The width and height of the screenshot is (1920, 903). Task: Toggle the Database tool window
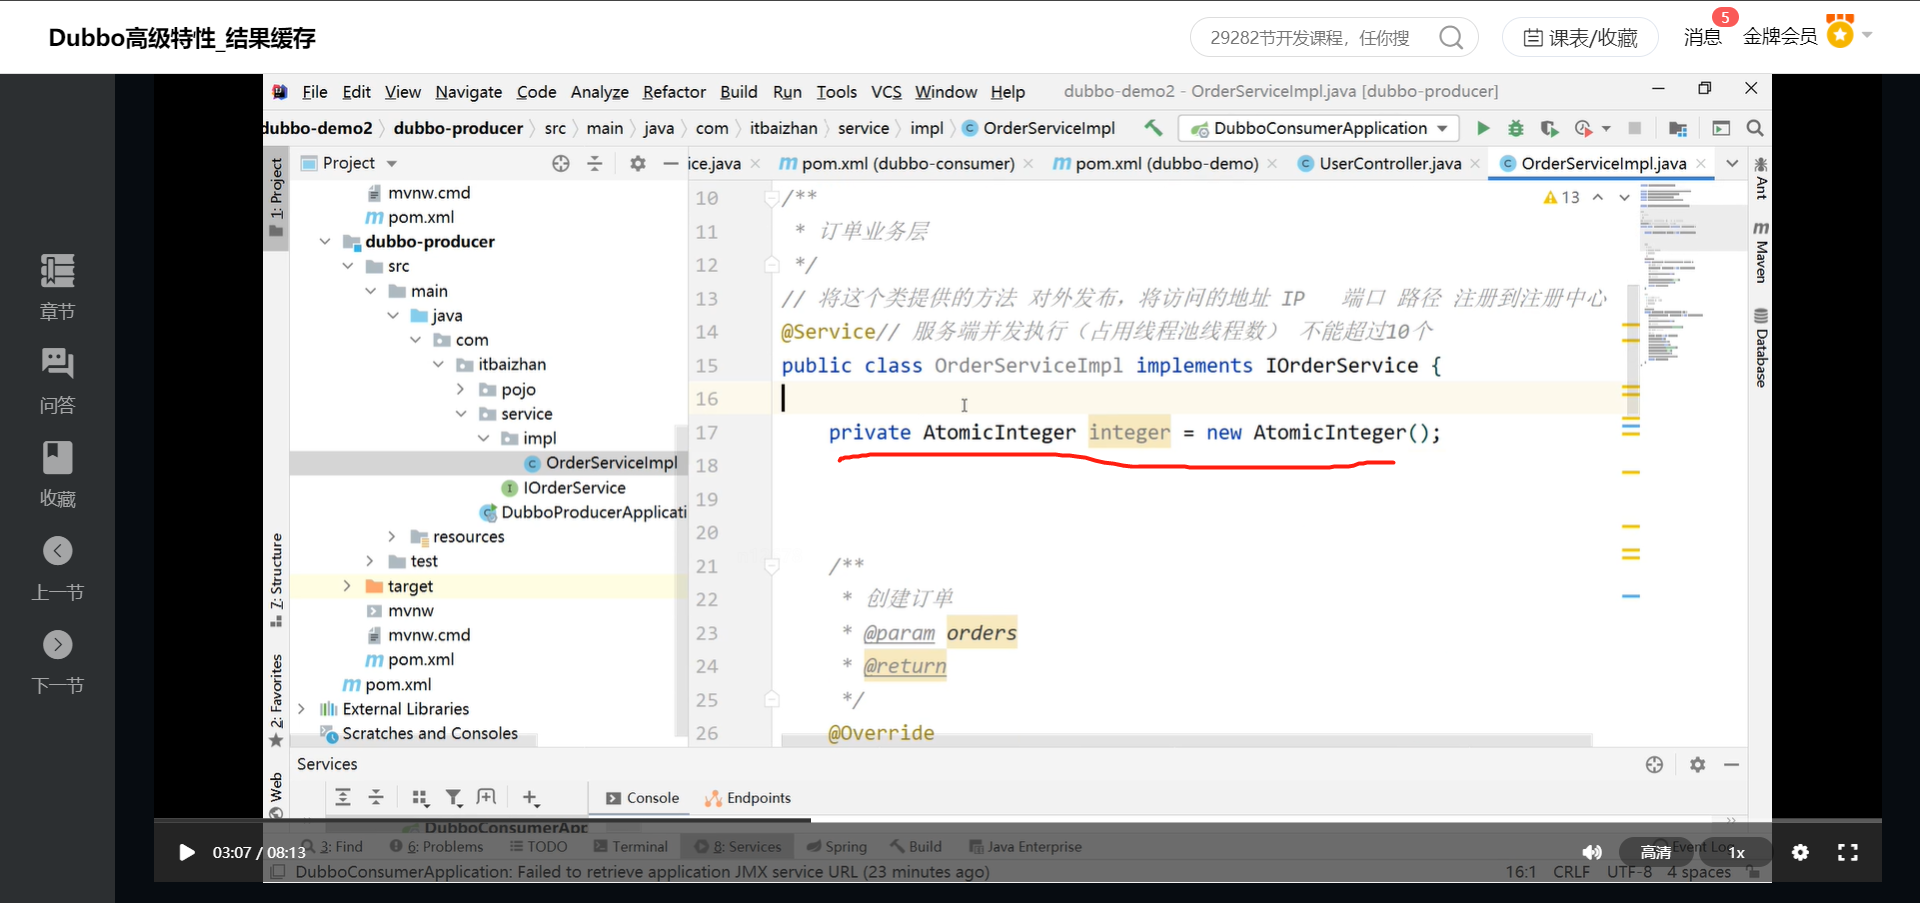tap(1761, 347)
